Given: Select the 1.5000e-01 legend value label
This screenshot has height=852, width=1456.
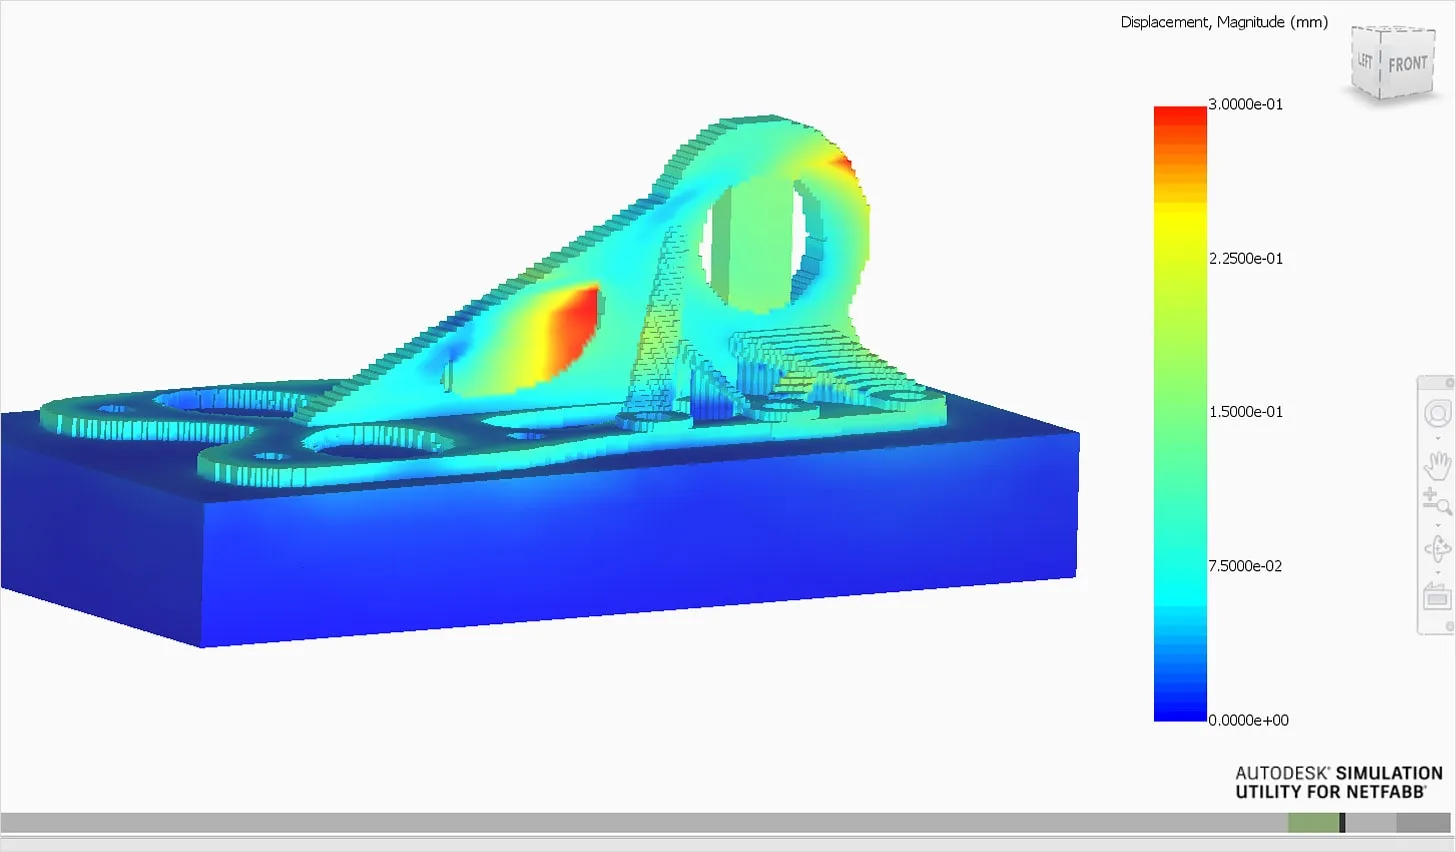Looking at the screenshot, I should pyautogui.click(x=1244, y=411).
